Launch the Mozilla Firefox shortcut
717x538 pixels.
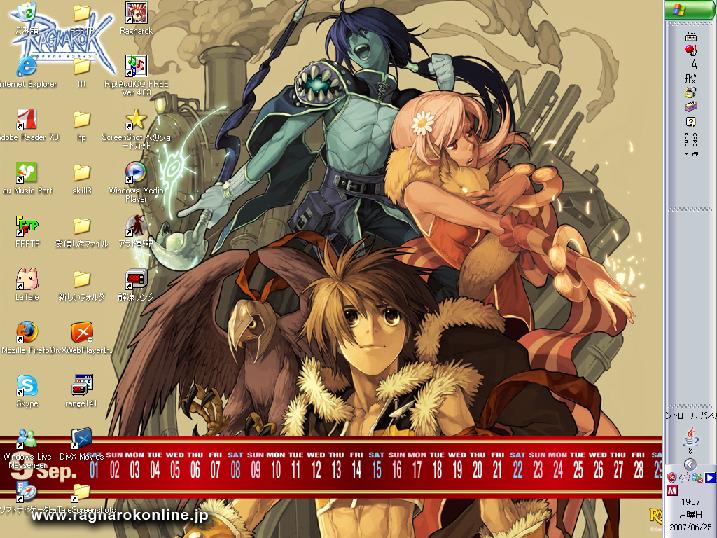pyautogui.click(x=27, y=338)
